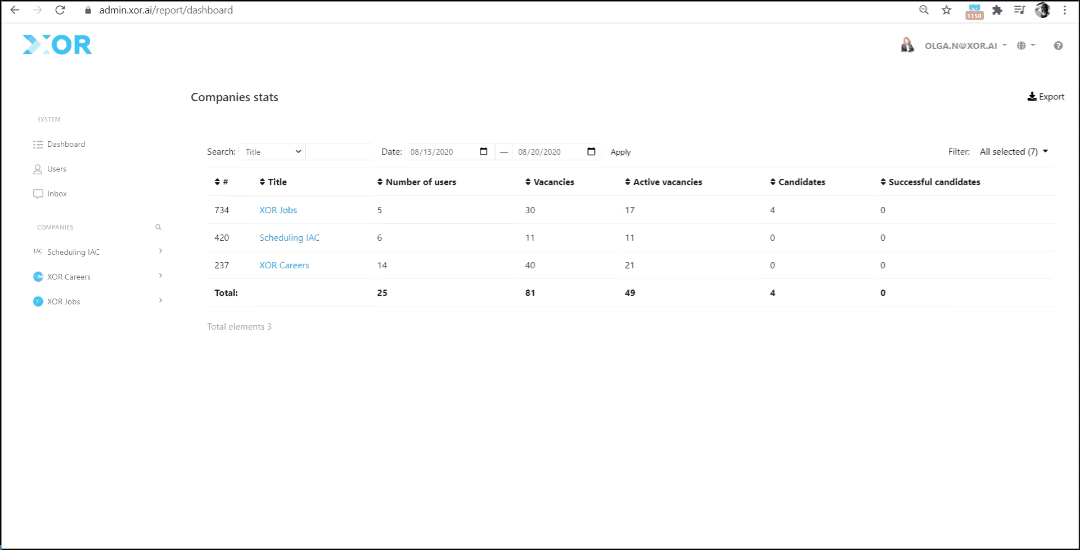Sort by Vacancies column

coord(550,182)
